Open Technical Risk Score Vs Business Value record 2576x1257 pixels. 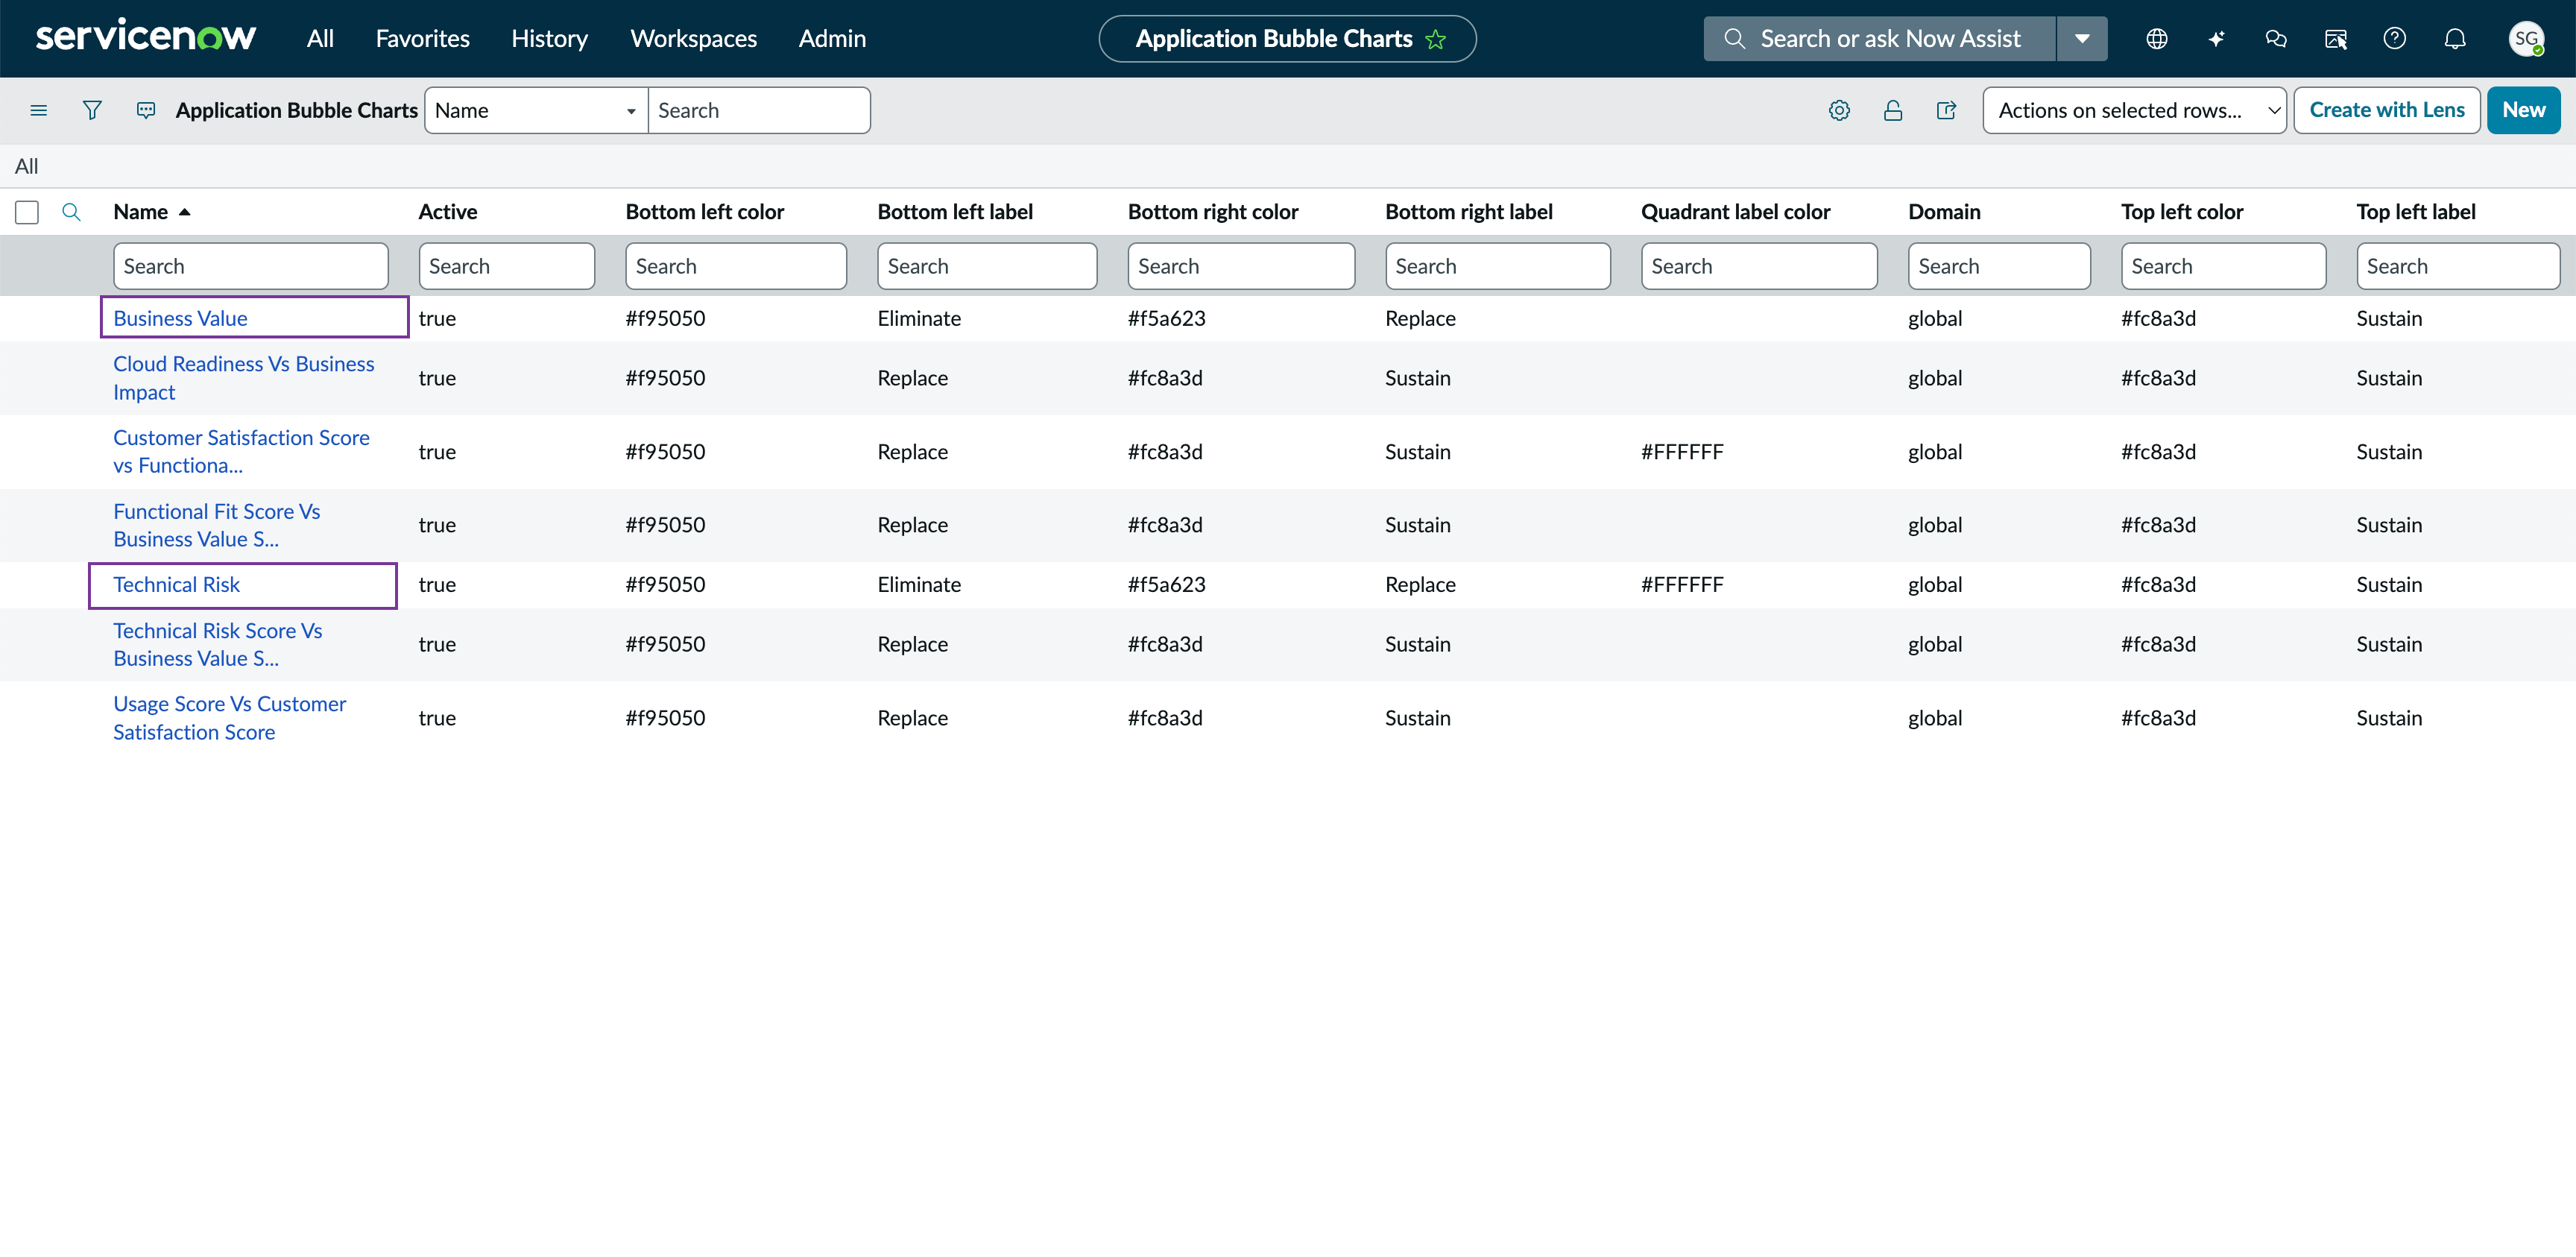tap(217, 644)
